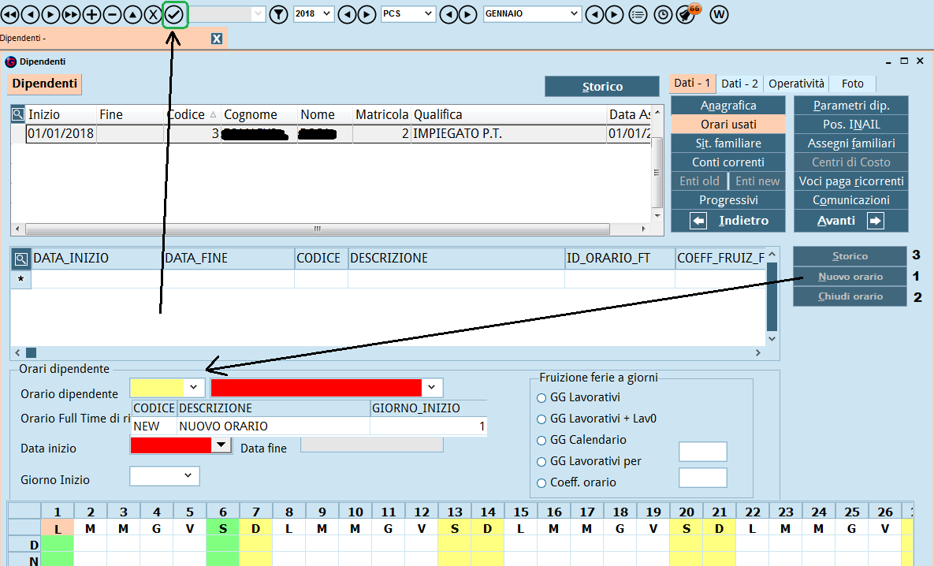Open the yellow Orario dipendente code dropdown

194,387
